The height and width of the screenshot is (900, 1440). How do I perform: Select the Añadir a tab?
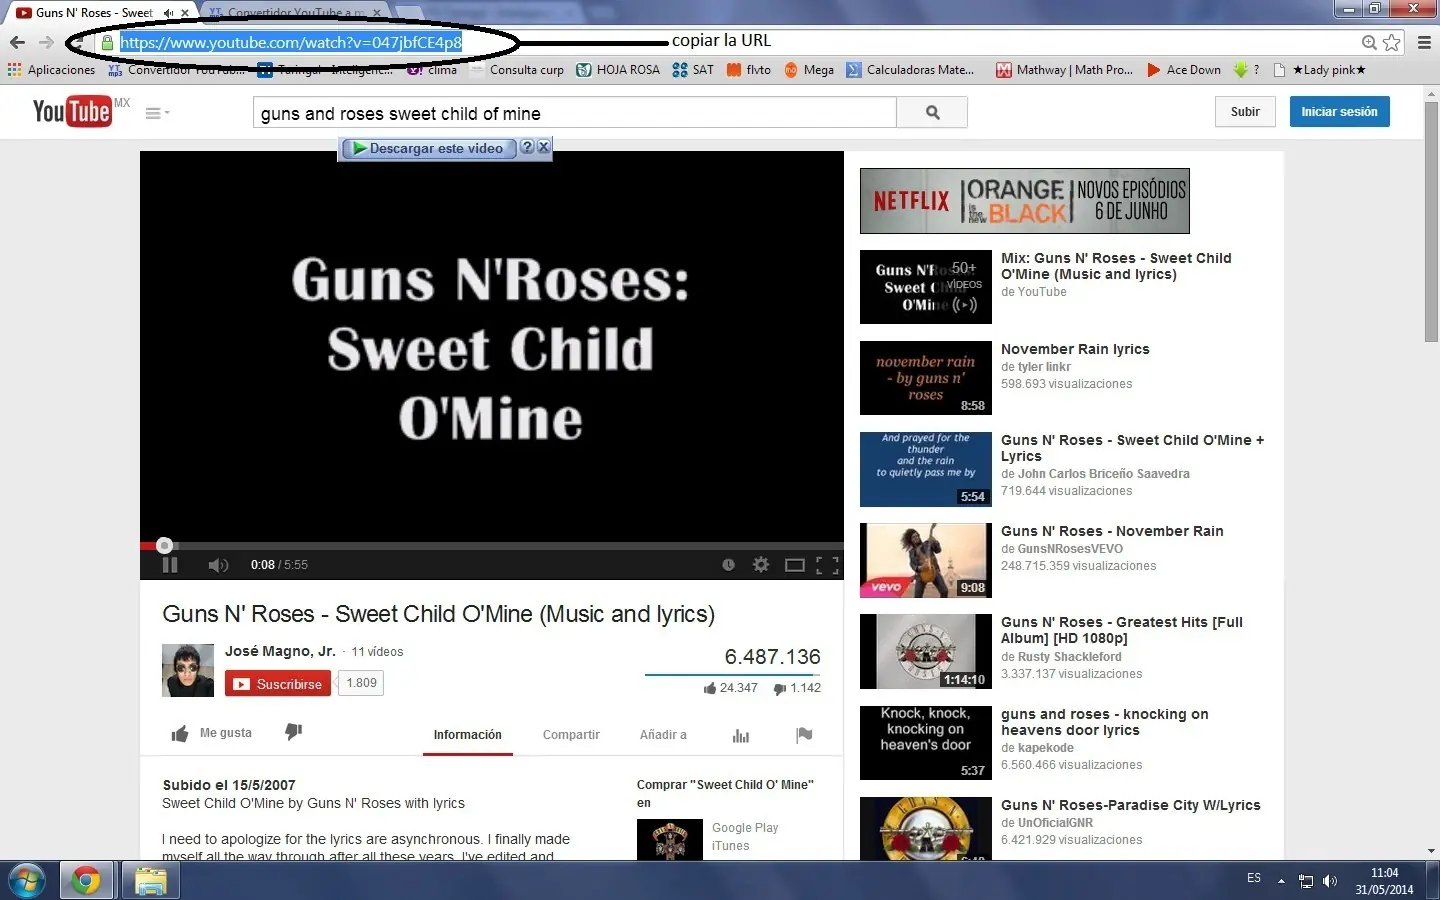(x=663, y=735)
